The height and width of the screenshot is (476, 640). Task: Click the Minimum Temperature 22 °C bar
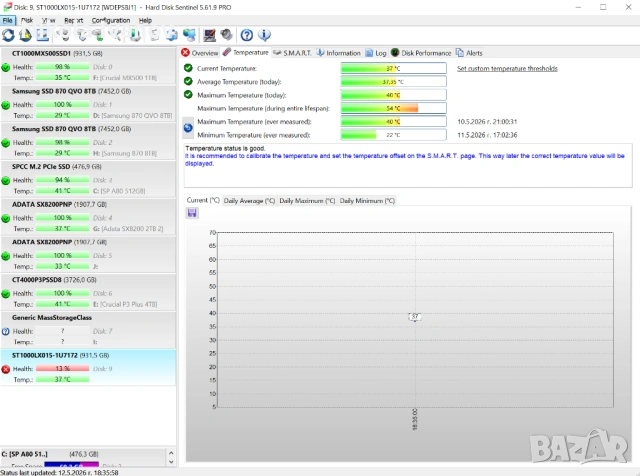(393, 135)
